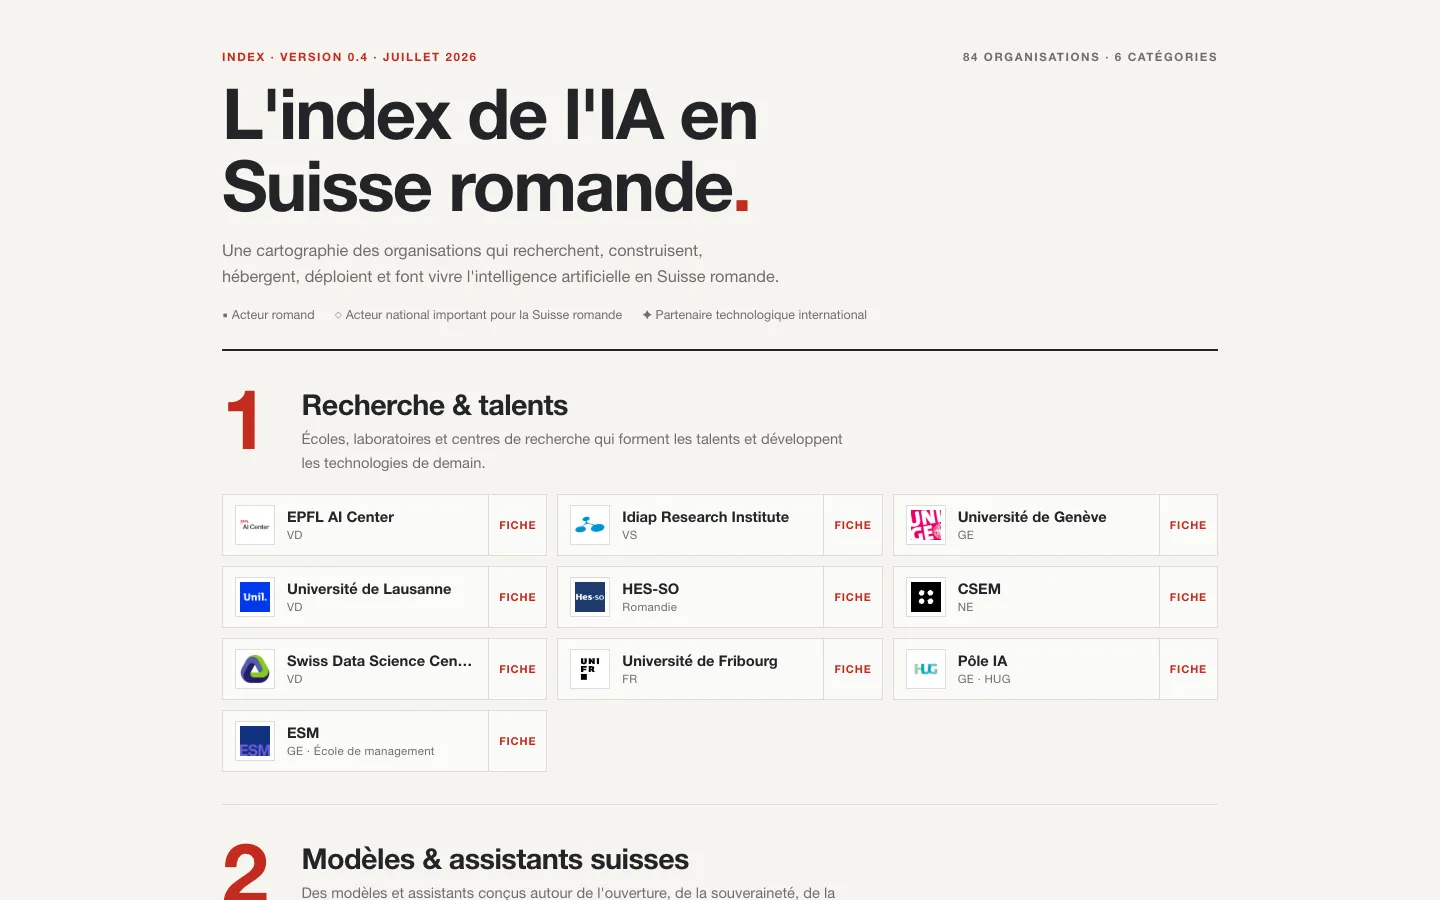Open the FICHE for ESM

pyautogui.click(x=517, y=741)
